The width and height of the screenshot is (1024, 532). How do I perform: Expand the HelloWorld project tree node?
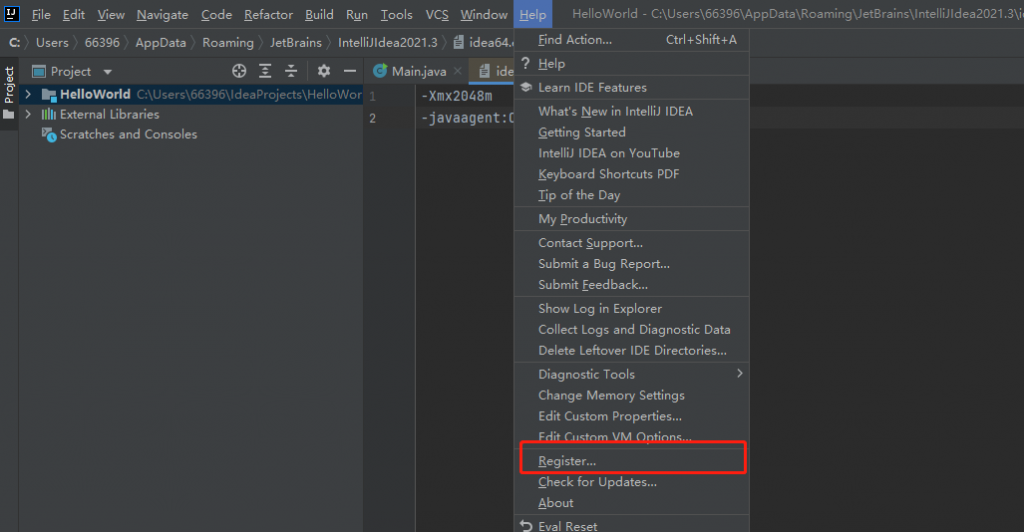[x=28, y=94]
